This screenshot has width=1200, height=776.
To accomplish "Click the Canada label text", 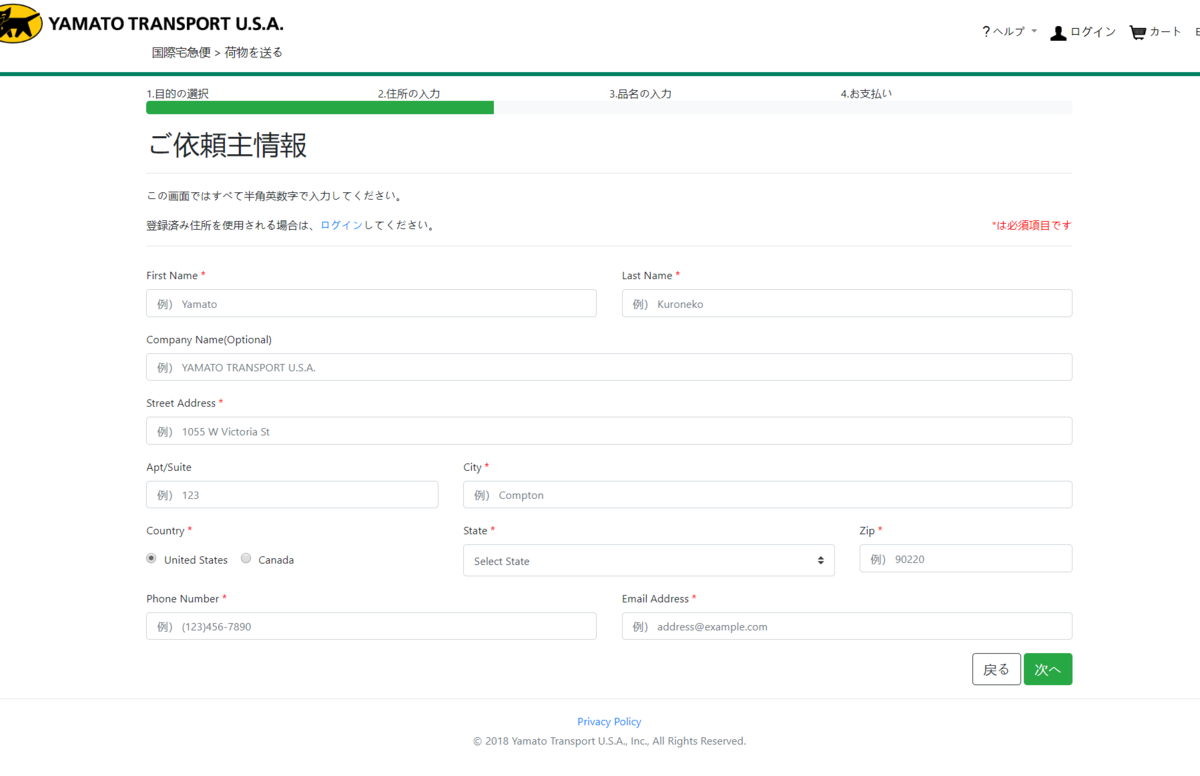I will pyautogui.click(x=276, y=560).
